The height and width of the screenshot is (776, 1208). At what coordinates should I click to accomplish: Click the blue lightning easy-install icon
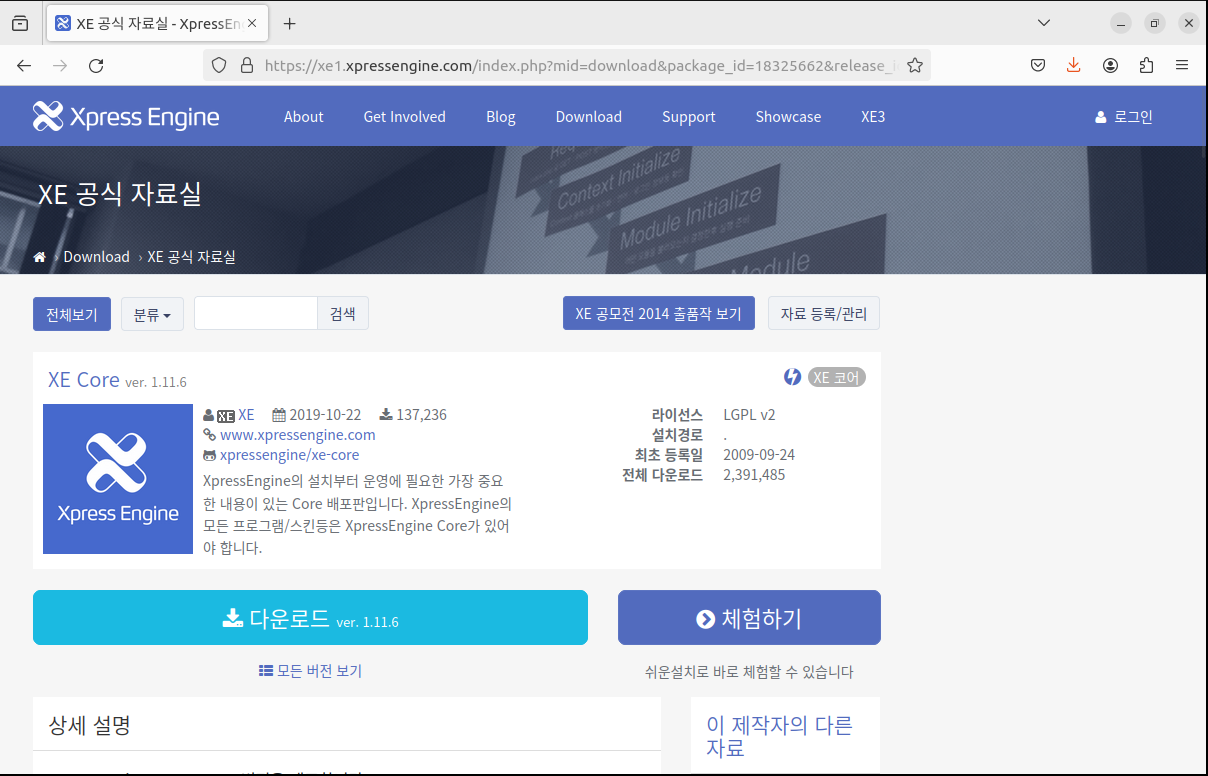point(792,377)
